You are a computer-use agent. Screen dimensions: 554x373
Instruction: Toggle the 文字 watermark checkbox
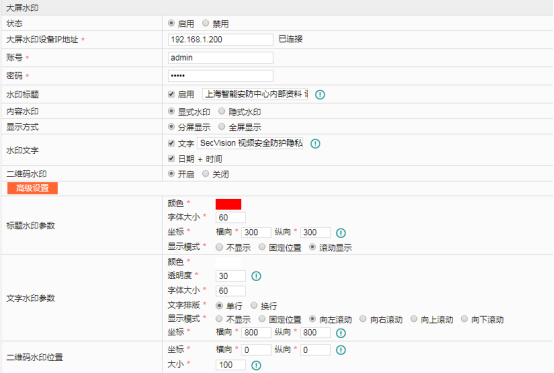171,143
